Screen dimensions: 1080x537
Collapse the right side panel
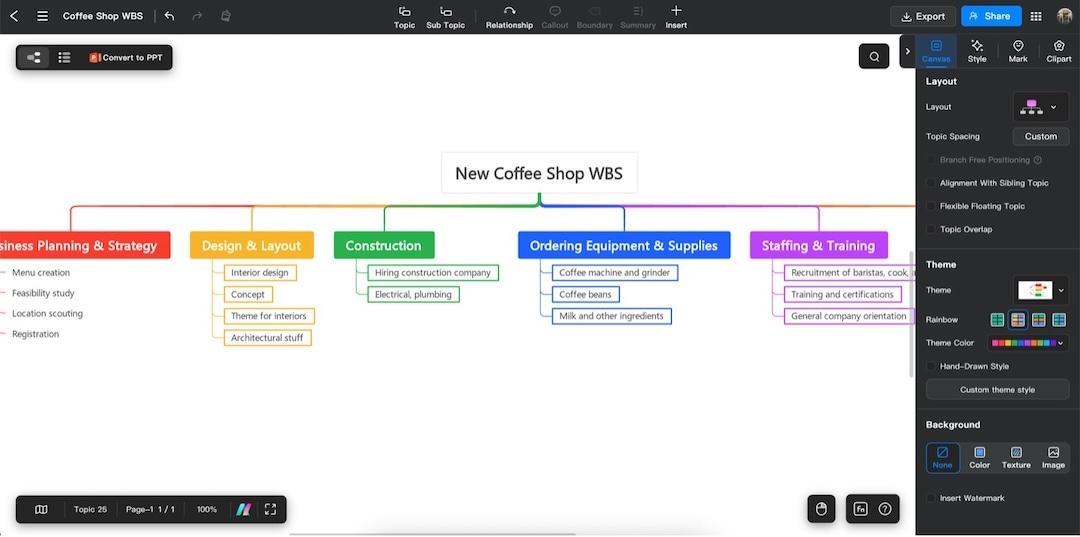click(907, 51)
